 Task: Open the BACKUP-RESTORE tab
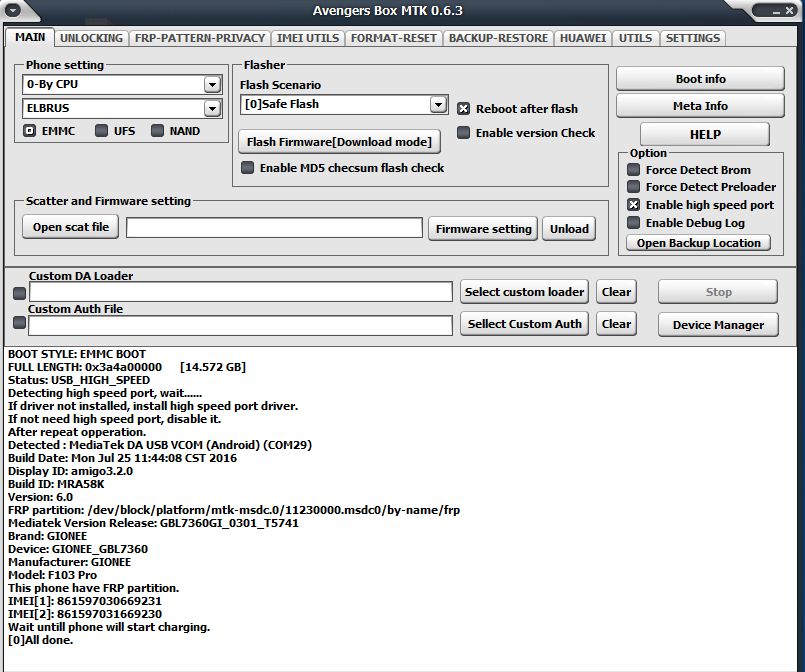(499, 38)
